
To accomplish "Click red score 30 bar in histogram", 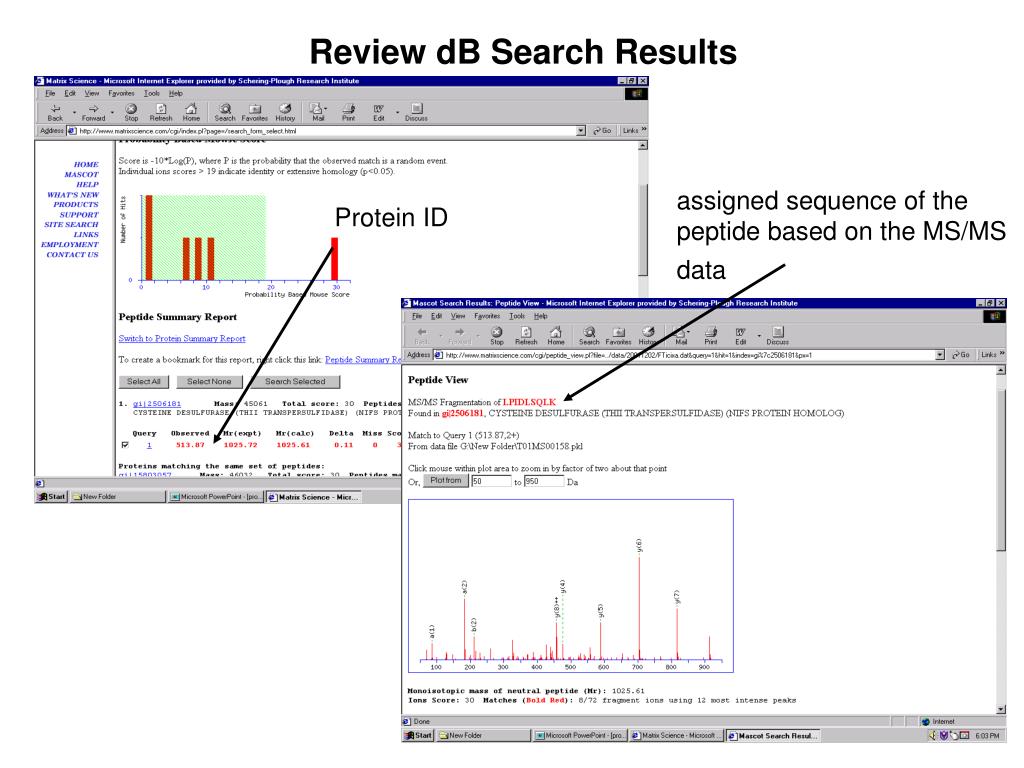I will 335,259.
